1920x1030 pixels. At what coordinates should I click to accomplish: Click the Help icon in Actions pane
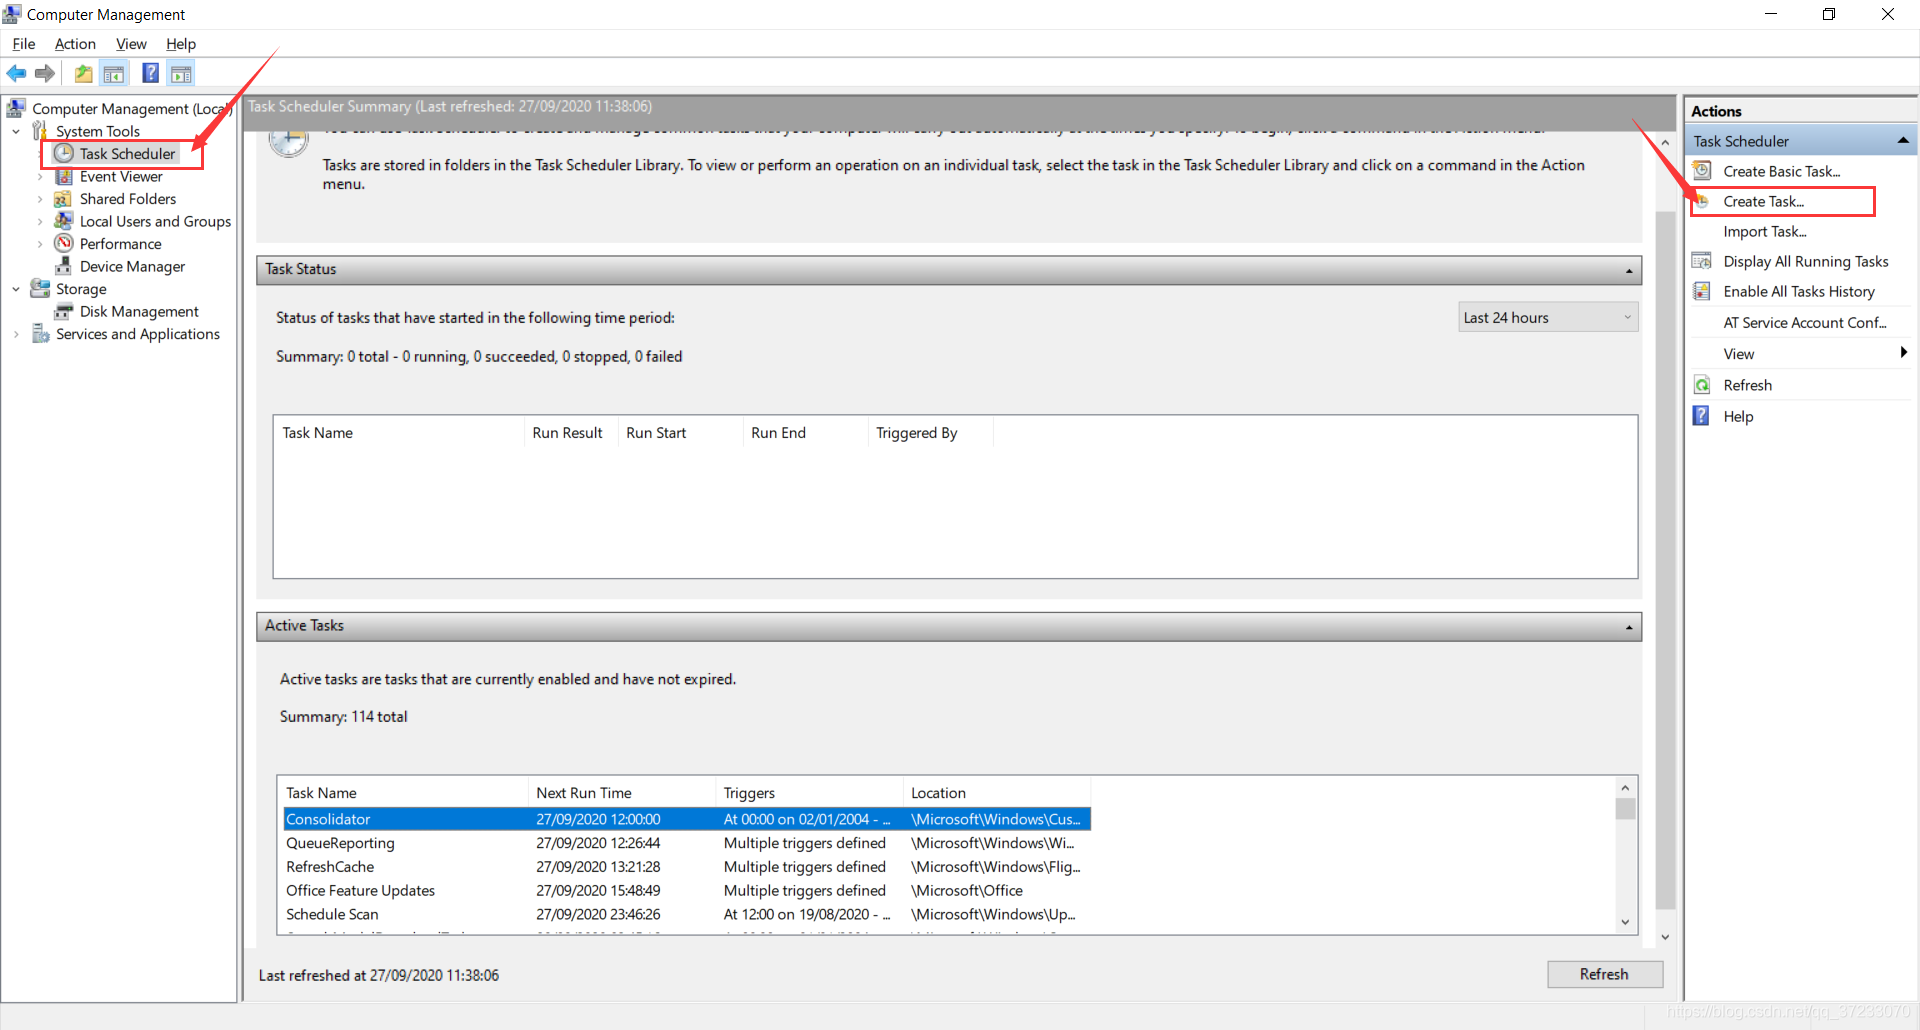[x=1702, y=416]
